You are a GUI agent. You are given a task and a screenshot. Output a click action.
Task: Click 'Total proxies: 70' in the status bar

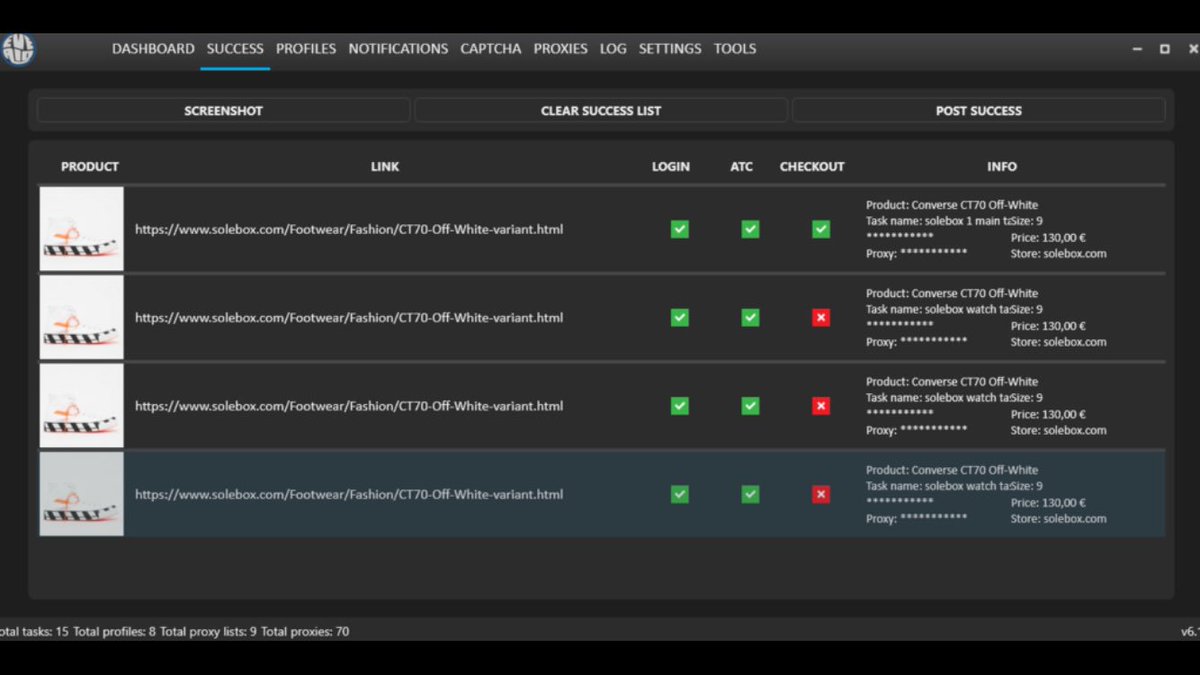(305, 632)
